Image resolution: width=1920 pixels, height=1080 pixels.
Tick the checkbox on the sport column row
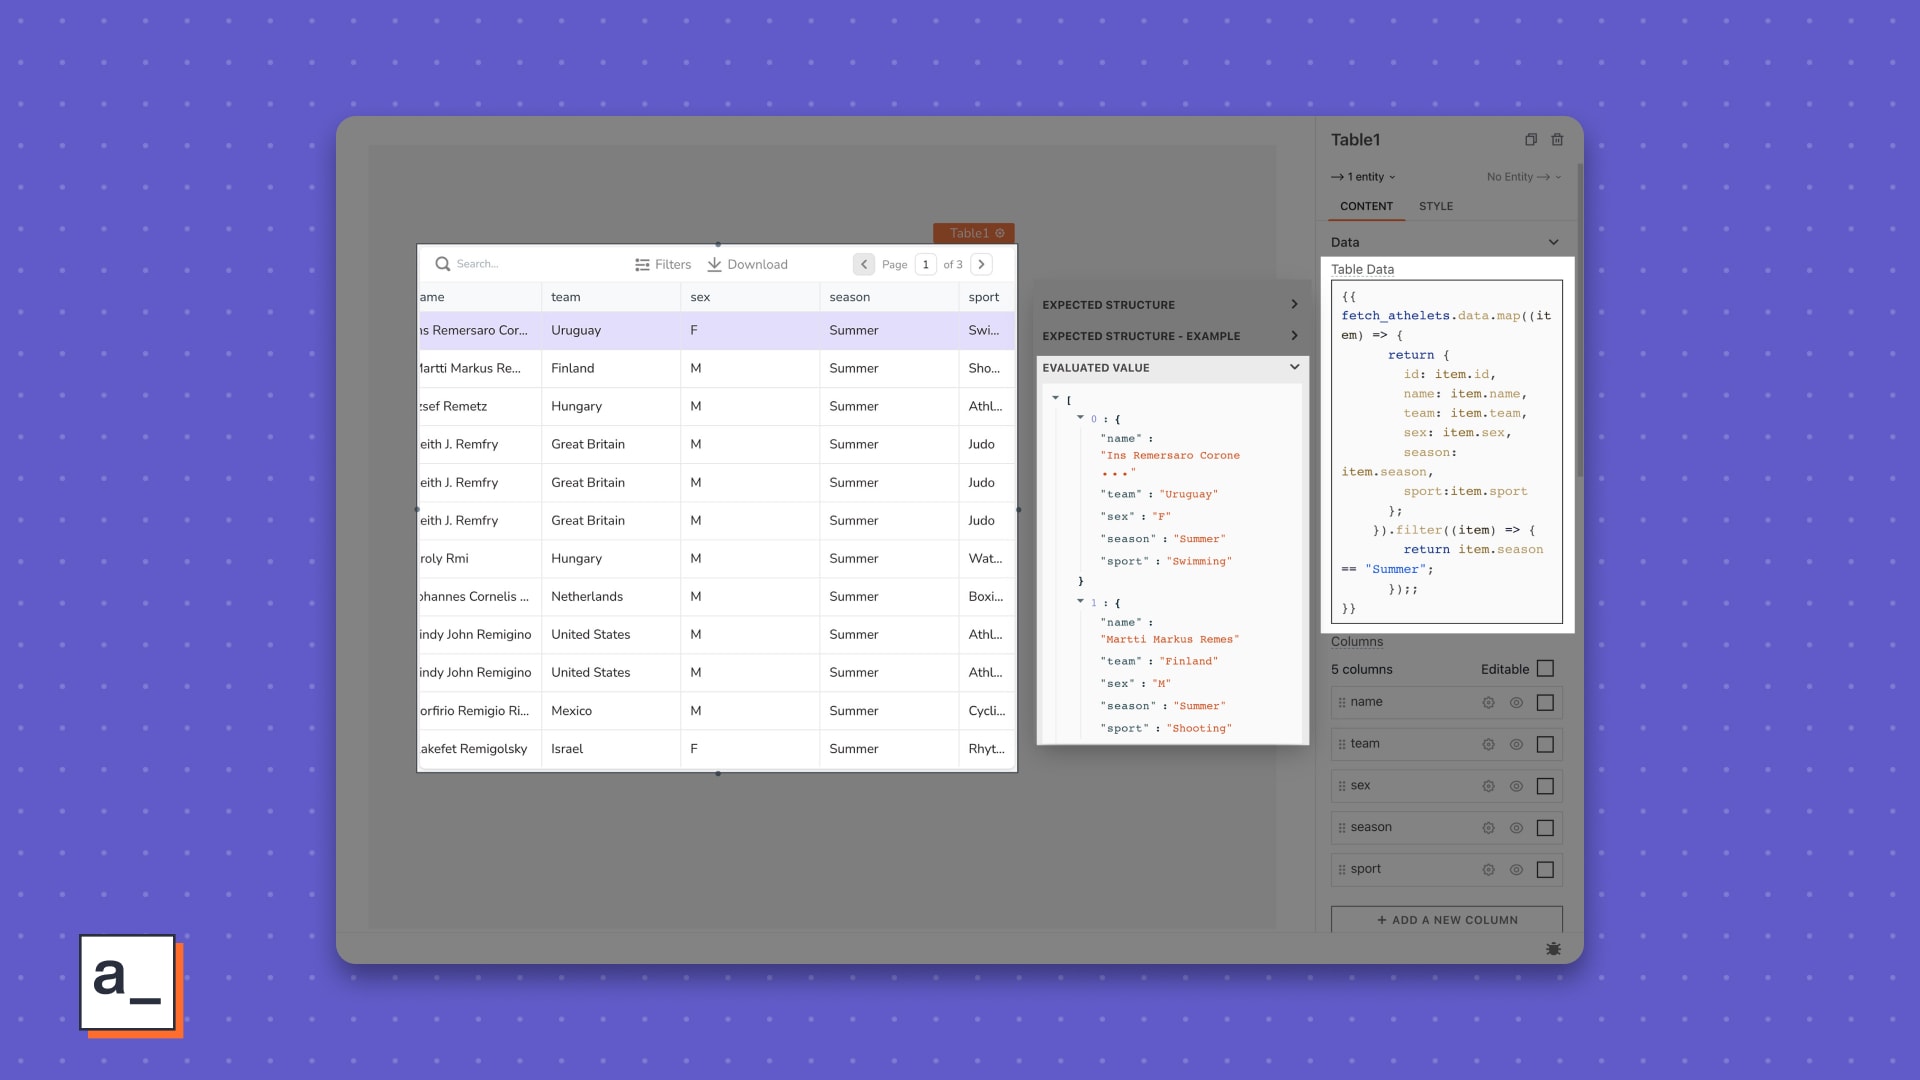(1546, 869)
